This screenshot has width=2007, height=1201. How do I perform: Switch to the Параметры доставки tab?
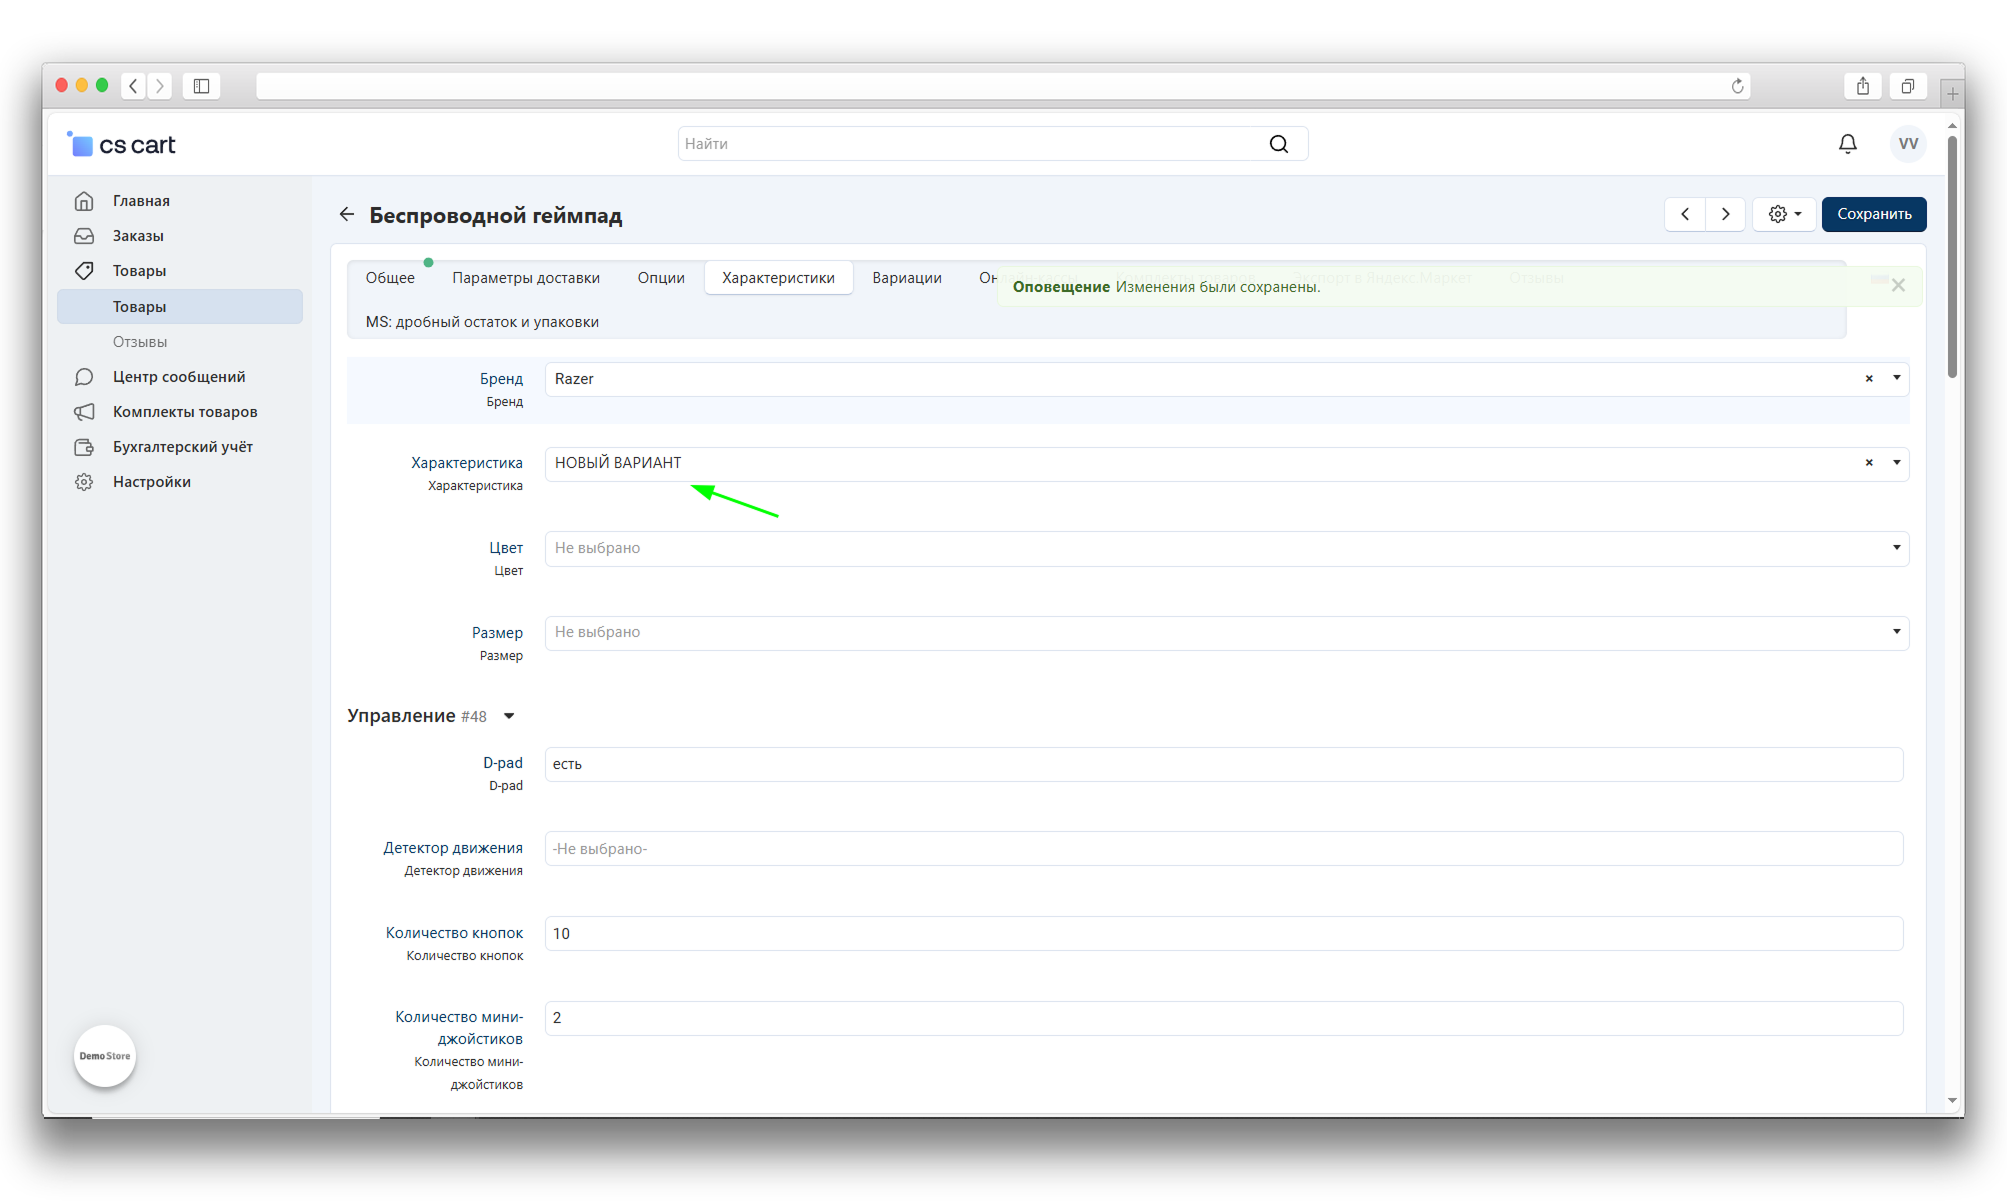click(525, 278)
